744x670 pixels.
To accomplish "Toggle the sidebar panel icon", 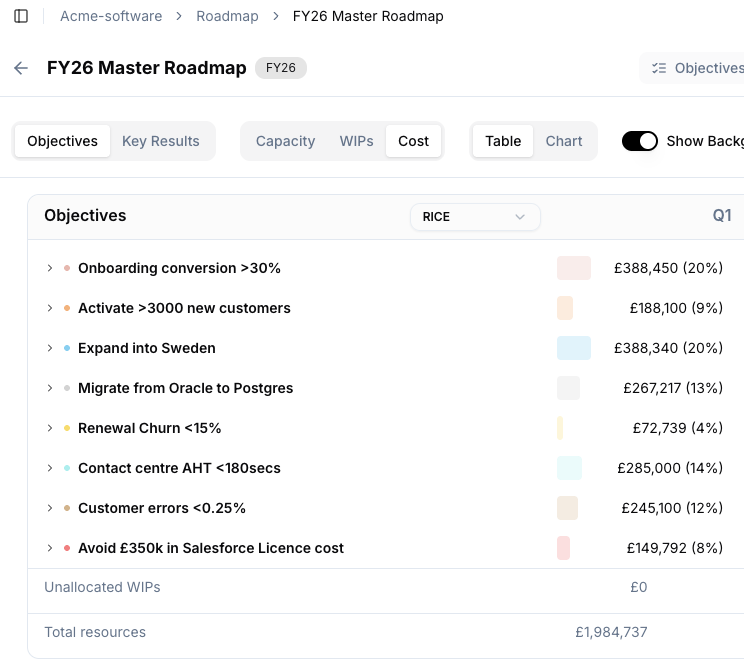I will (21, 16).
